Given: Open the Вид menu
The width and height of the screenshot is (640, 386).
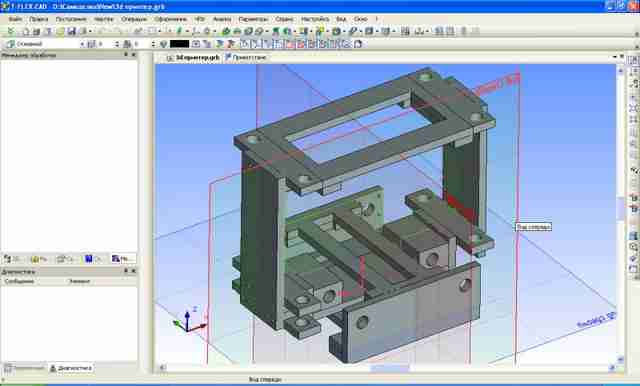Looking at the screenshot, I should tap(341, 19).
